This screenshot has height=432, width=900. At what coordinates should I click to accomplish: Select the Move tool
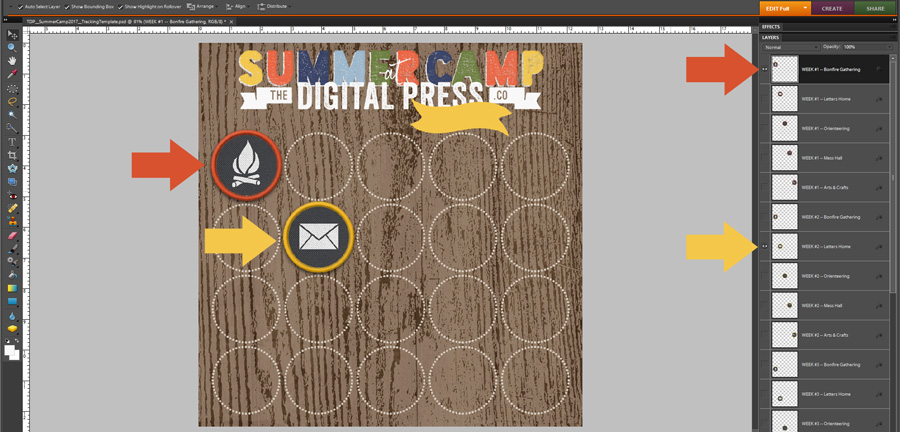click(x=12, y=36)
